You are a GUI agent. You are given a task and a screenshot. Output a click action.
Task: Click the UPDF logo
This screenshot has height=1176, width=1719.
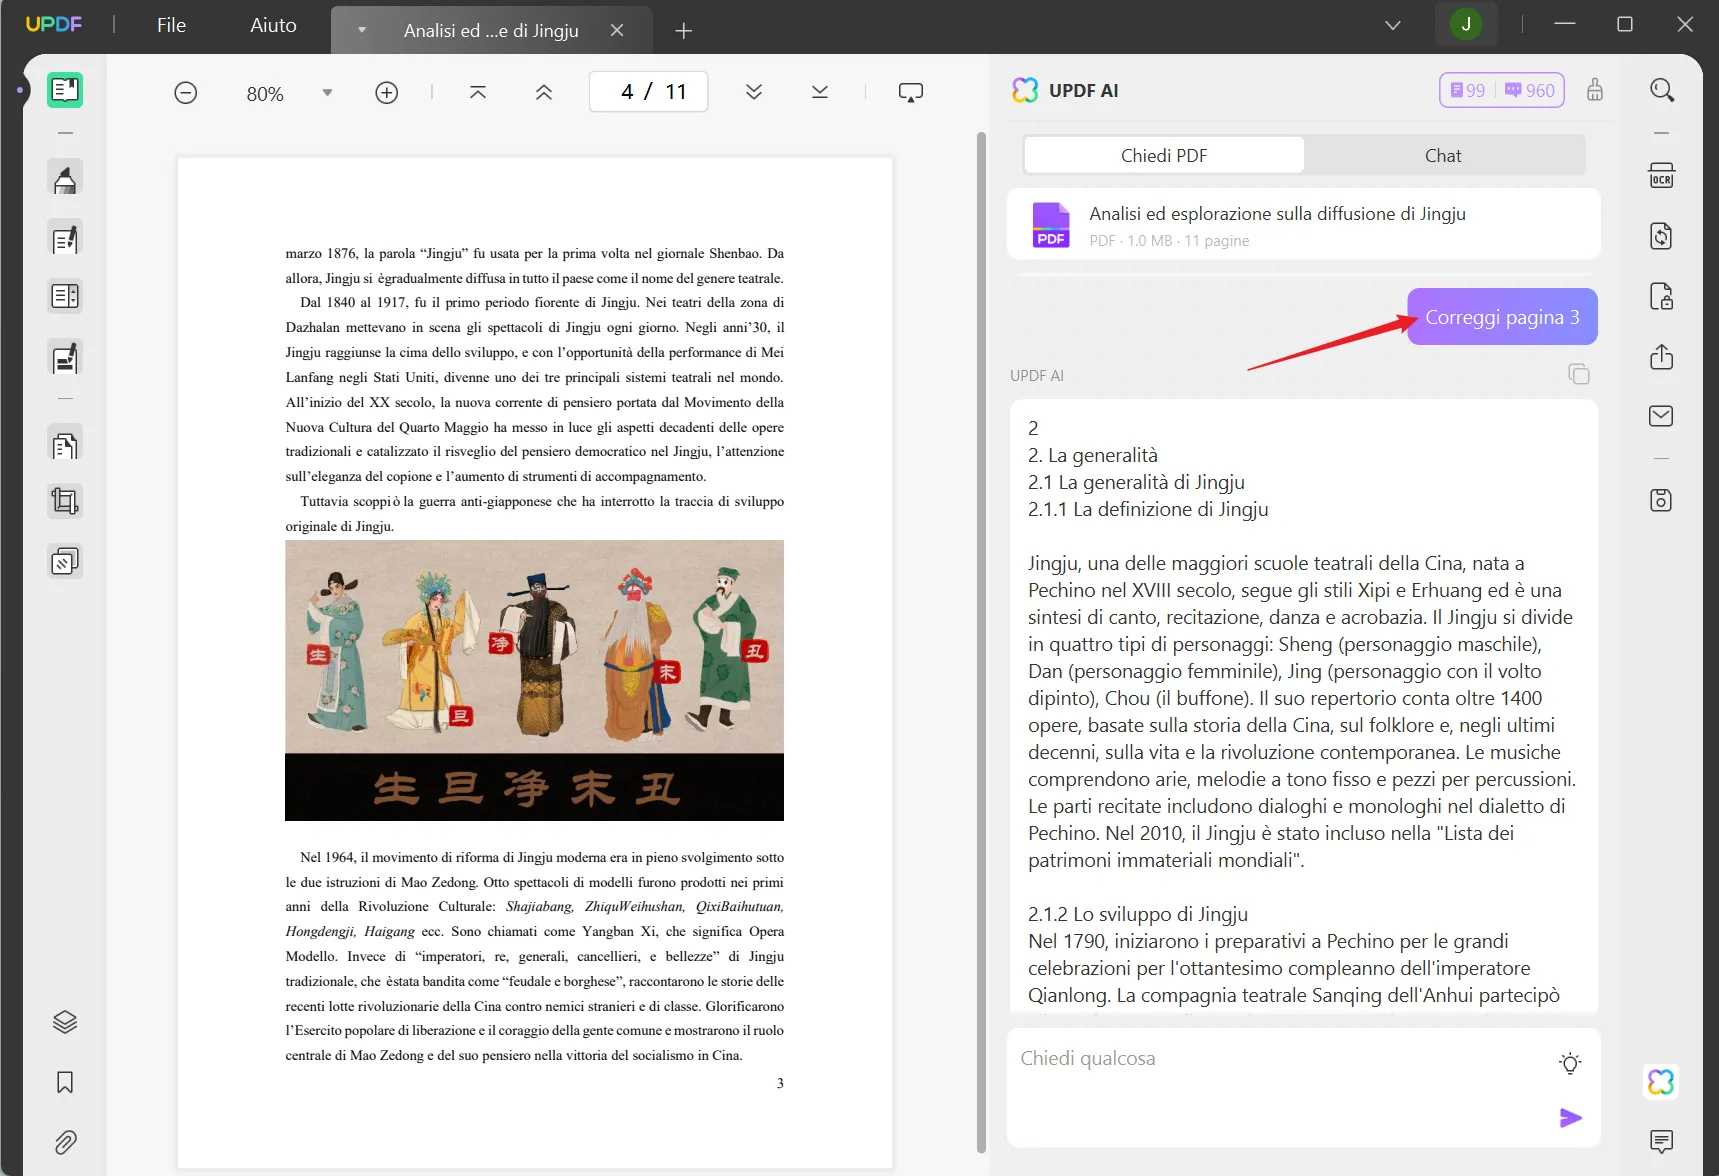click(54, 24)
